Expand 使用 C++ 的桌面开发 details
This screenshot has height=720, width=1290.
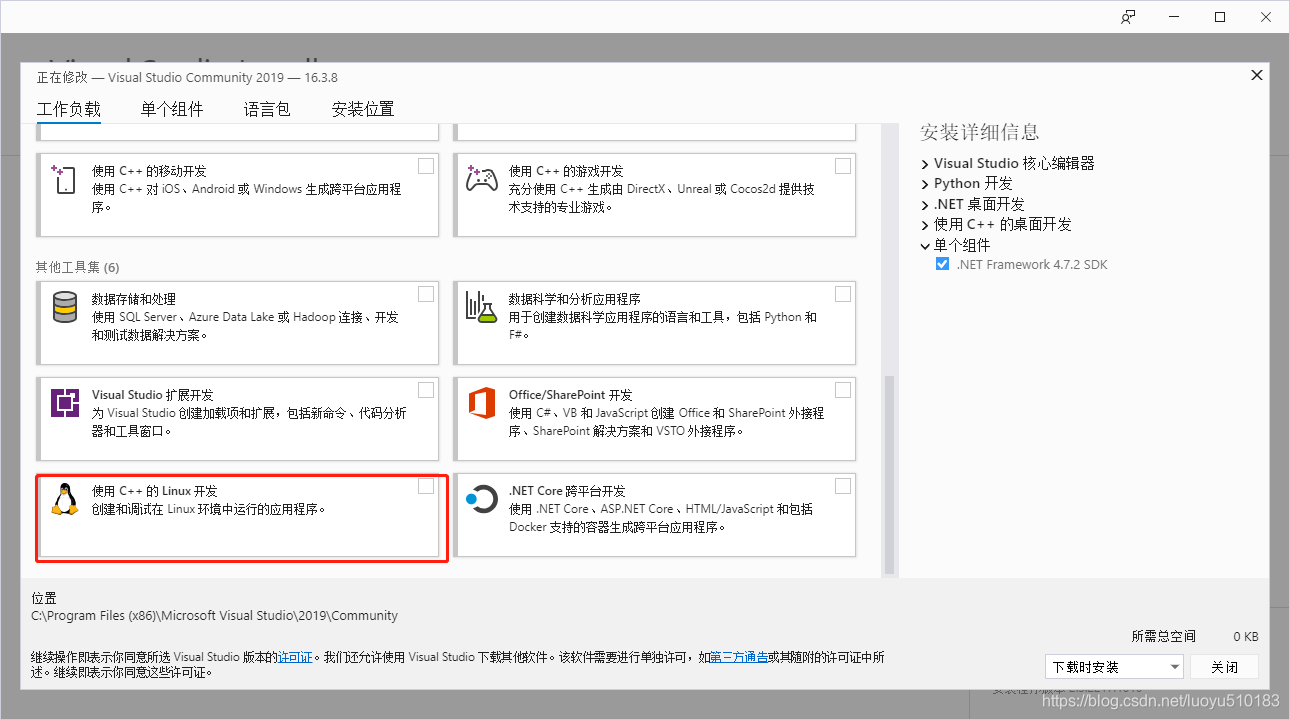coord(925,225)
